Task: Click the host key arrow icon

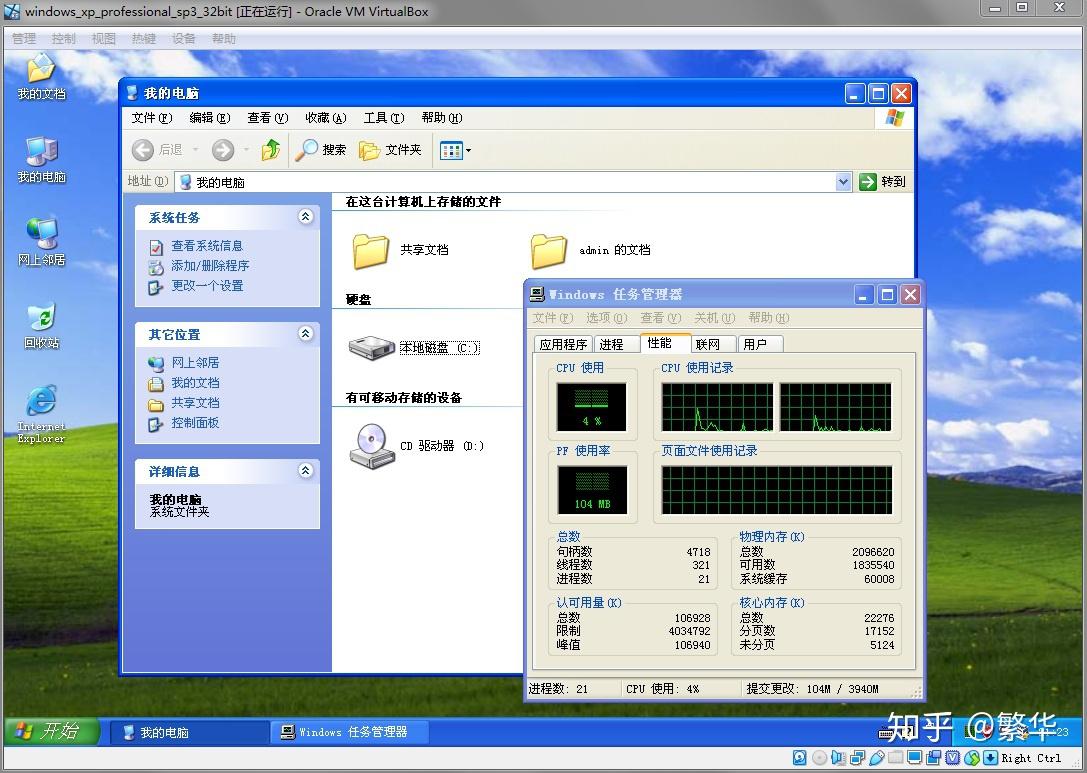Action: tap(990, 758)
